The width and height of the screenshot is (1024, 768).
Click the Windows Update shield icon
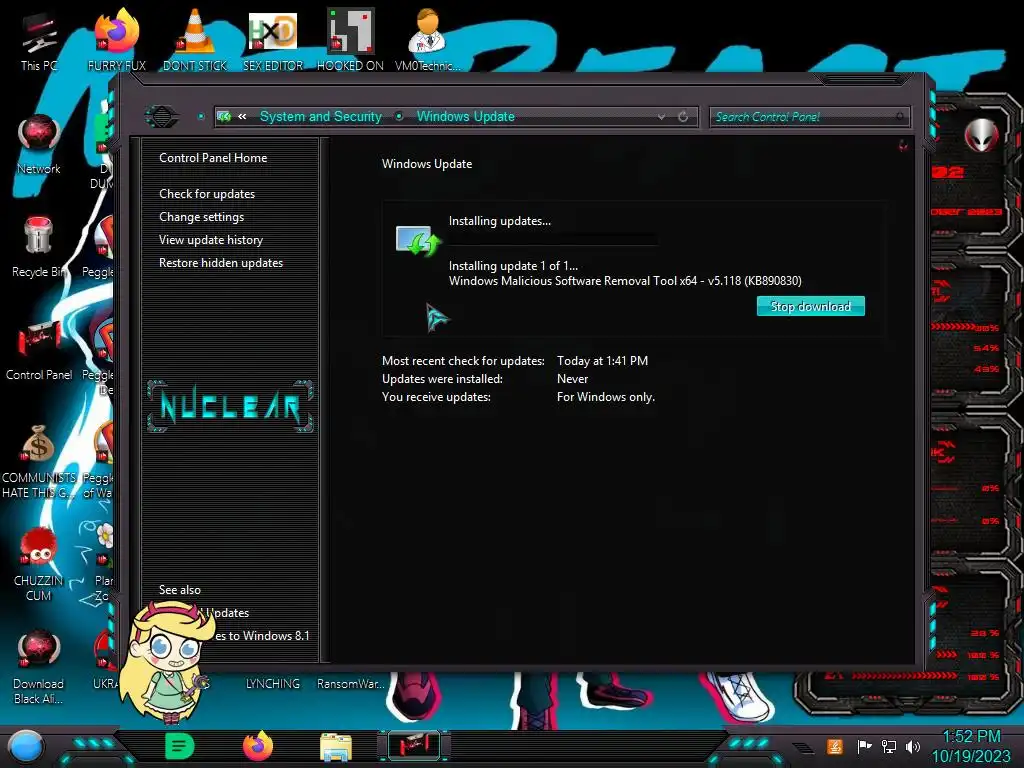[418, 242]
